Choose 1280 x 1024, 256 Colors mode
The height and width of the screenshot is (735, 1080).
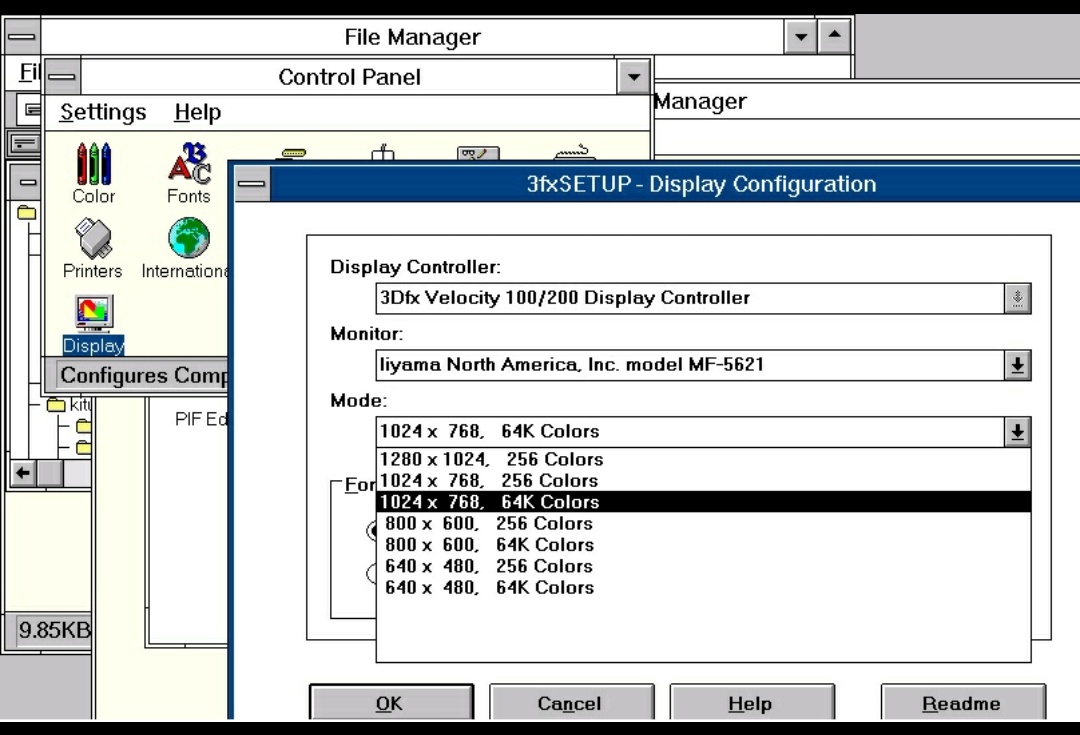click(703, 459)
